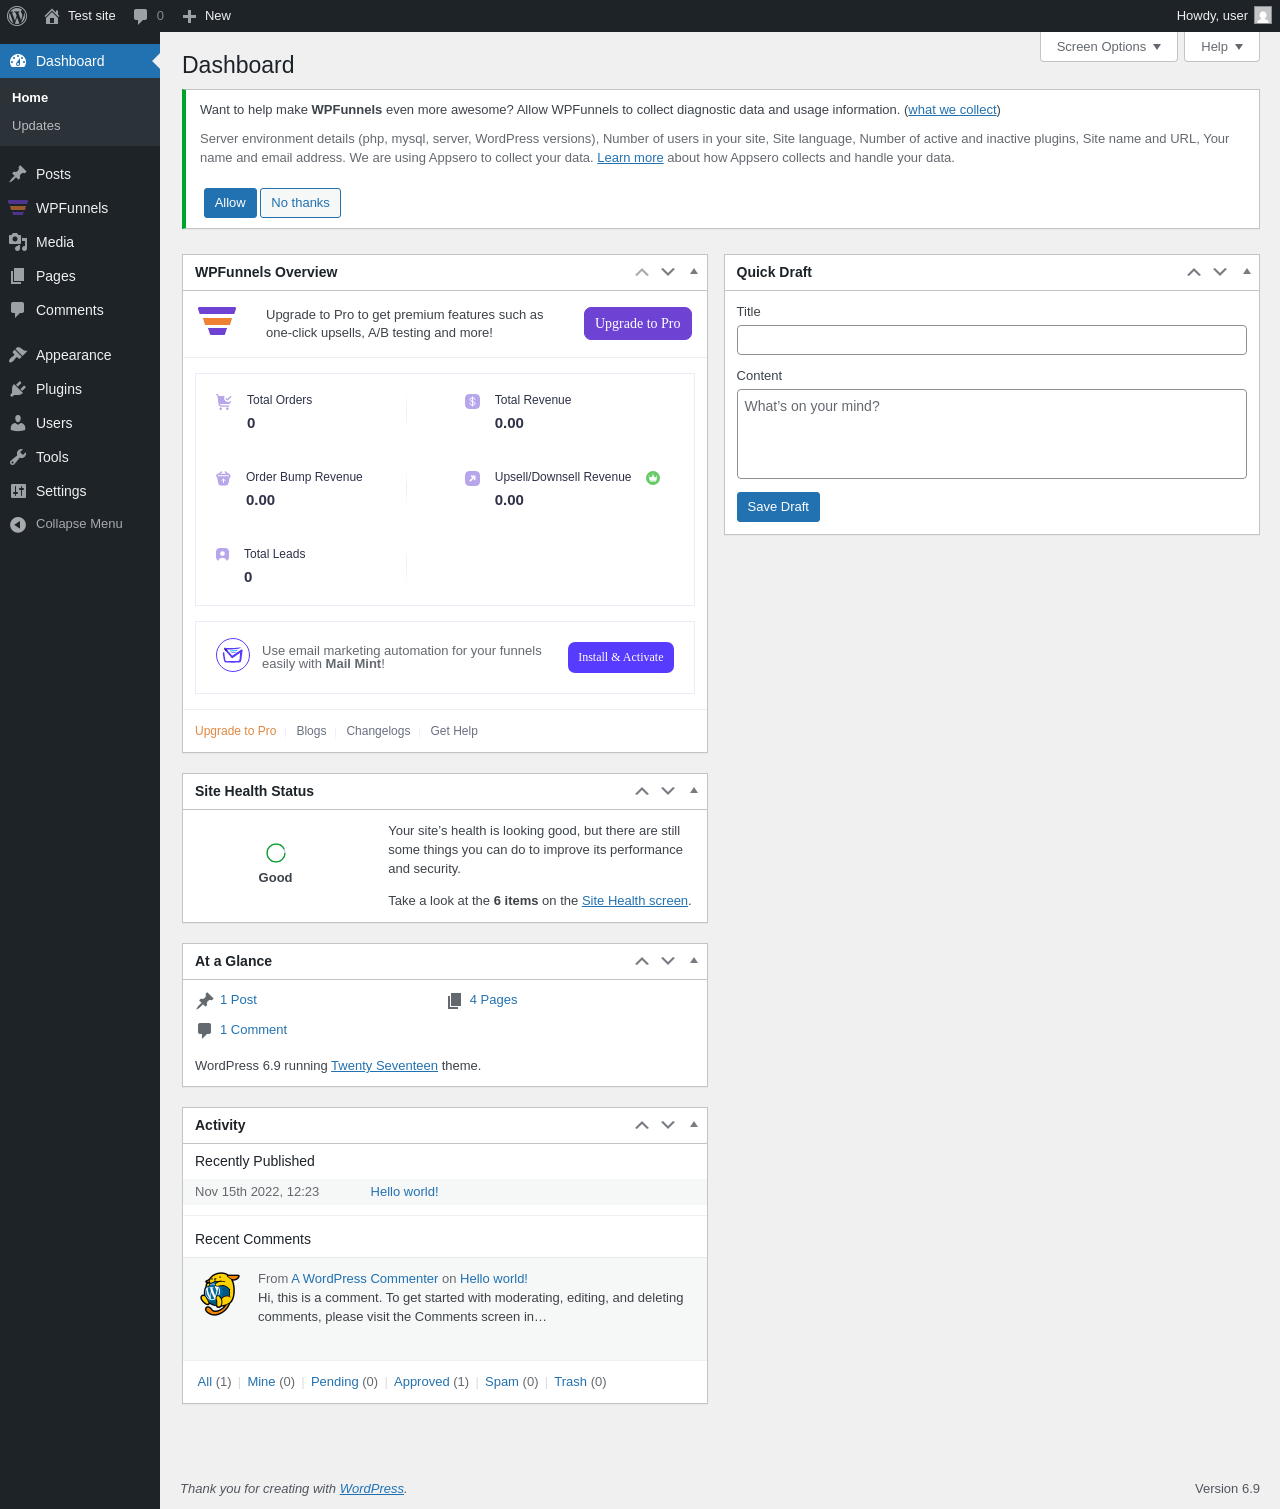Go to the Settings menu
The height and width of the screenshot is (1509, 1280).
pos(61,491)
